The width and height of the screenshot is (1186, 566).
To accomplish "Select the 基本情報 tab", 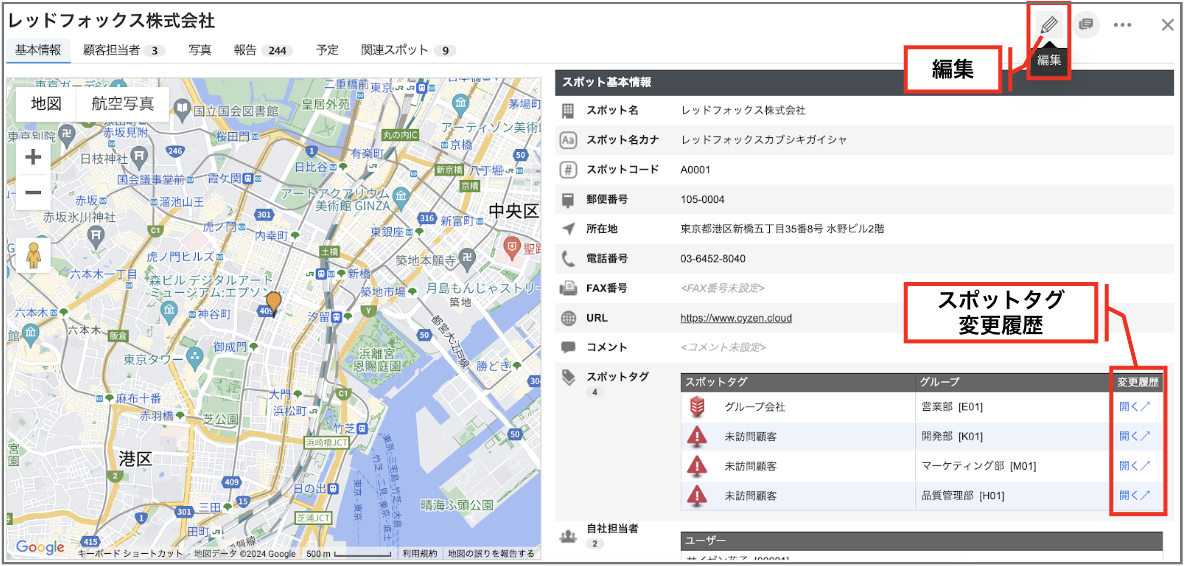I will [38, 51].
